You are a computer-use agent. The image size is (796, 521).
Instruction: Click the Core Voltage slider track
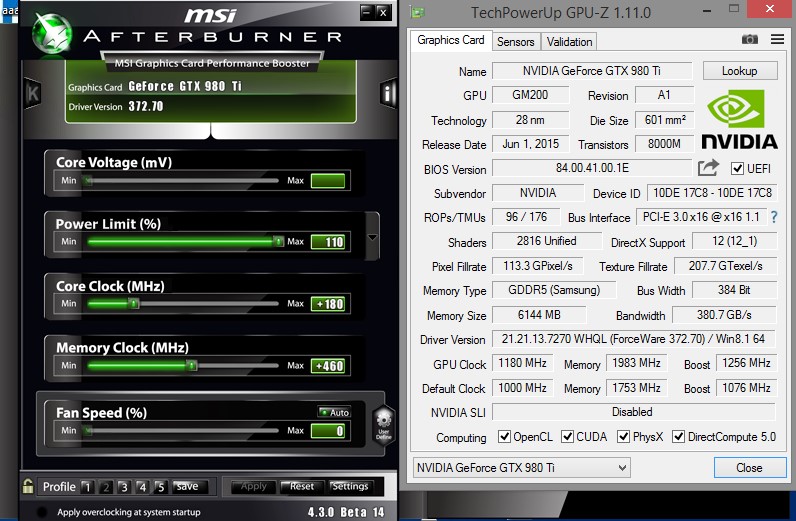[183, 180]
